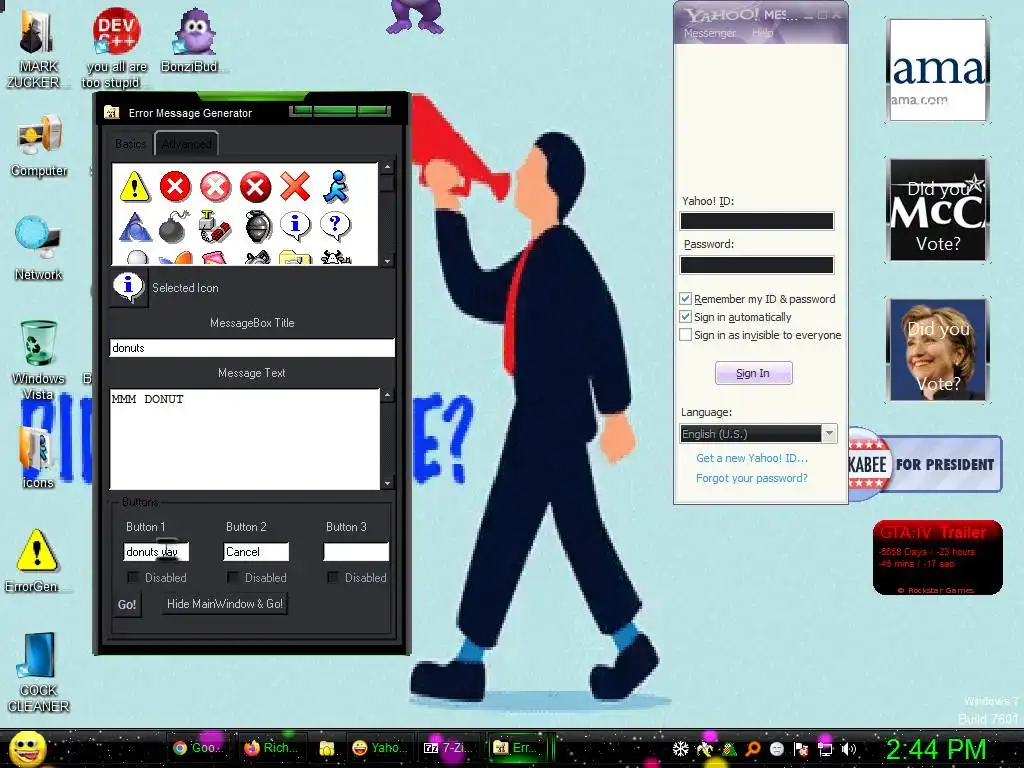Click the empty Button 3 text field
The width and height of the screenshot is (1024, 768).
(356, 552)
